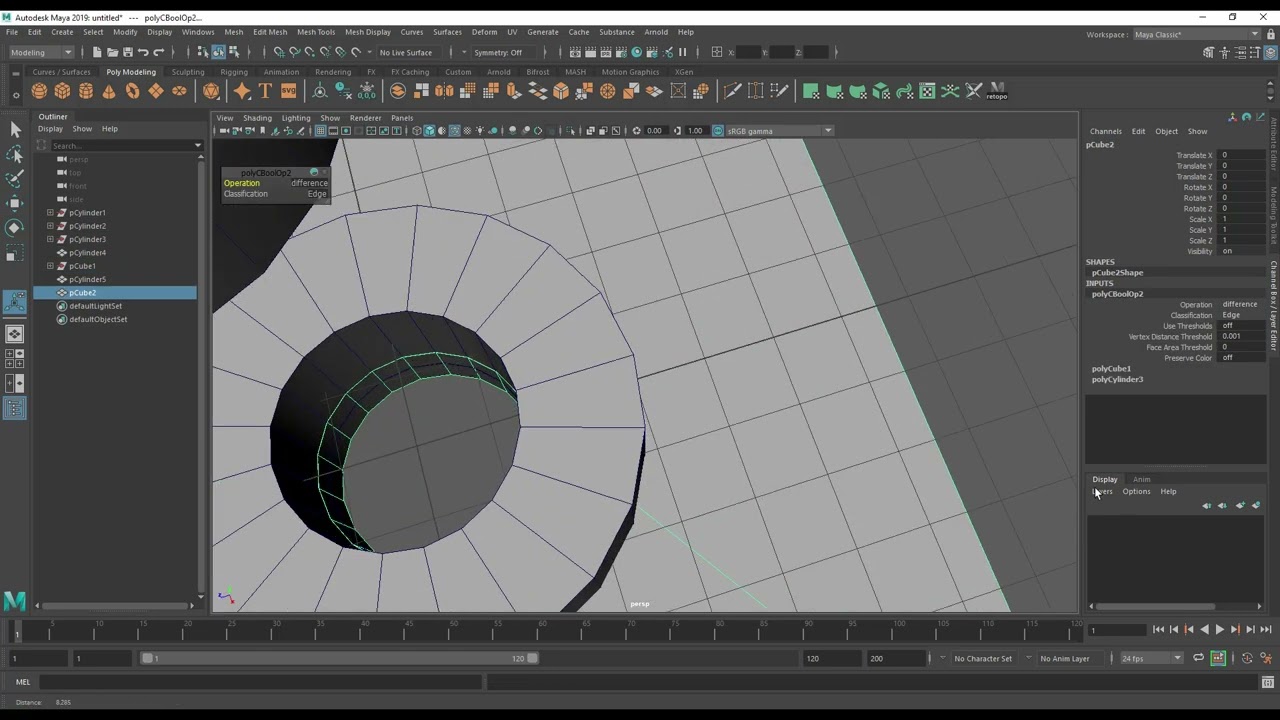Click the Outliner horizontal scrollbar
This screenshot has height=720, width=1280.
click(x=115, y=605)
